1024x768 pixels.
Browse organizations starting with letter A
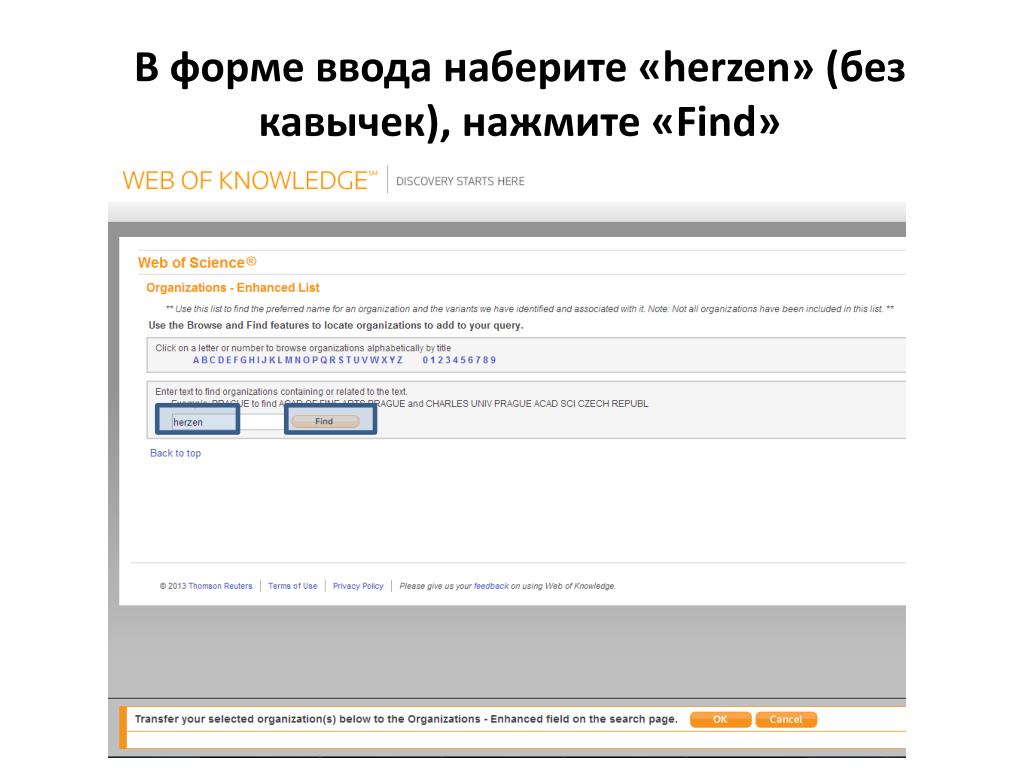coord(196,360)
